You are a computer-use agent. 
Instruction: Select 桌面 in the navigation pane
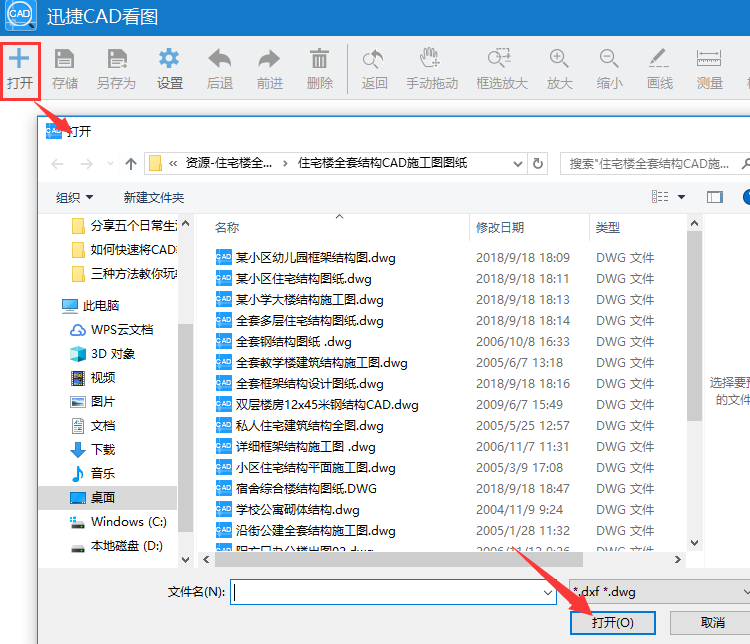(108, 498)
